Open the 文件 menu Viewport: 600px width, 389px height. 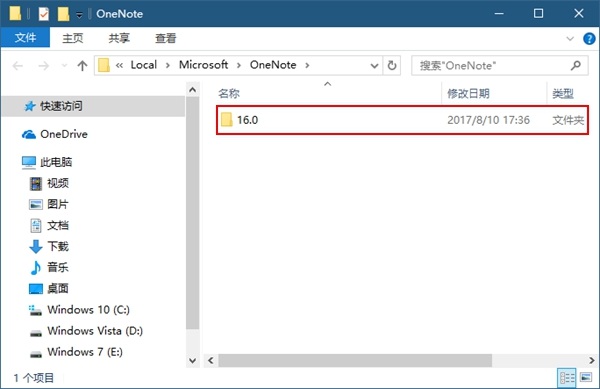(25, 37)
